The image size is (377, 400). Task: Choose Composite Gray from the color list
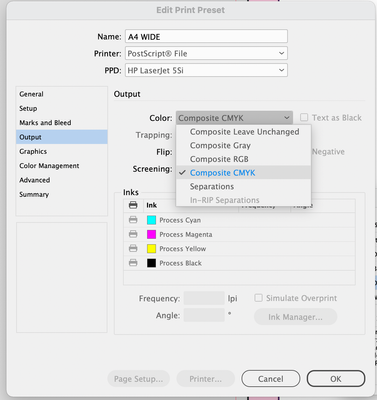[x=244, y=145]
